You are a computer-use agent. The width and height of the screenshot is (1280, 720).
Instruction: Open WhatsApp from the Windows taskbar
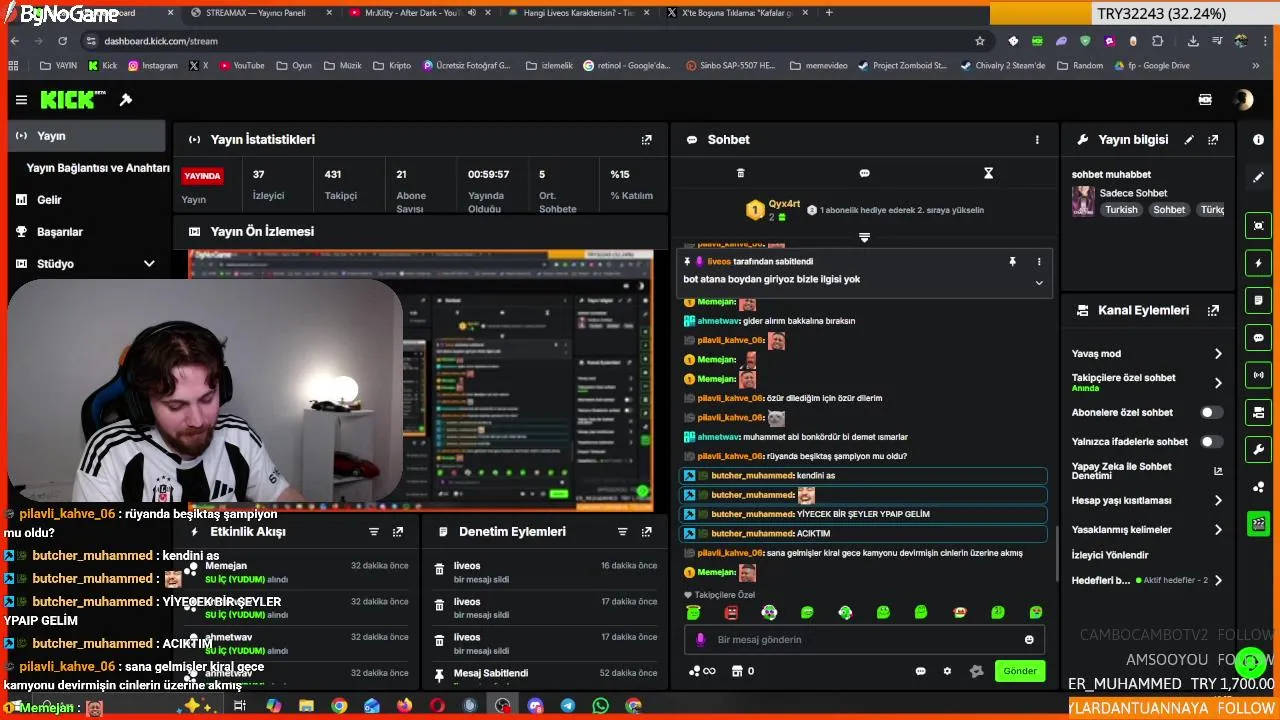coord(600,706)
